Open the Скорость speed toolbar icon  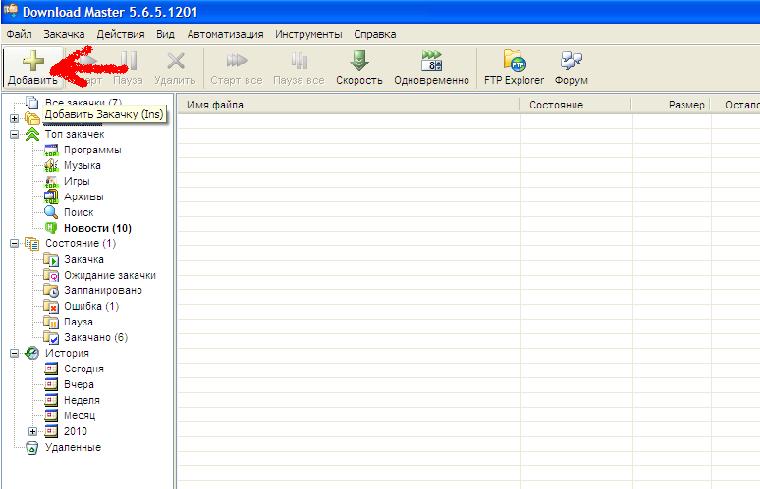[x=359, y=61]
